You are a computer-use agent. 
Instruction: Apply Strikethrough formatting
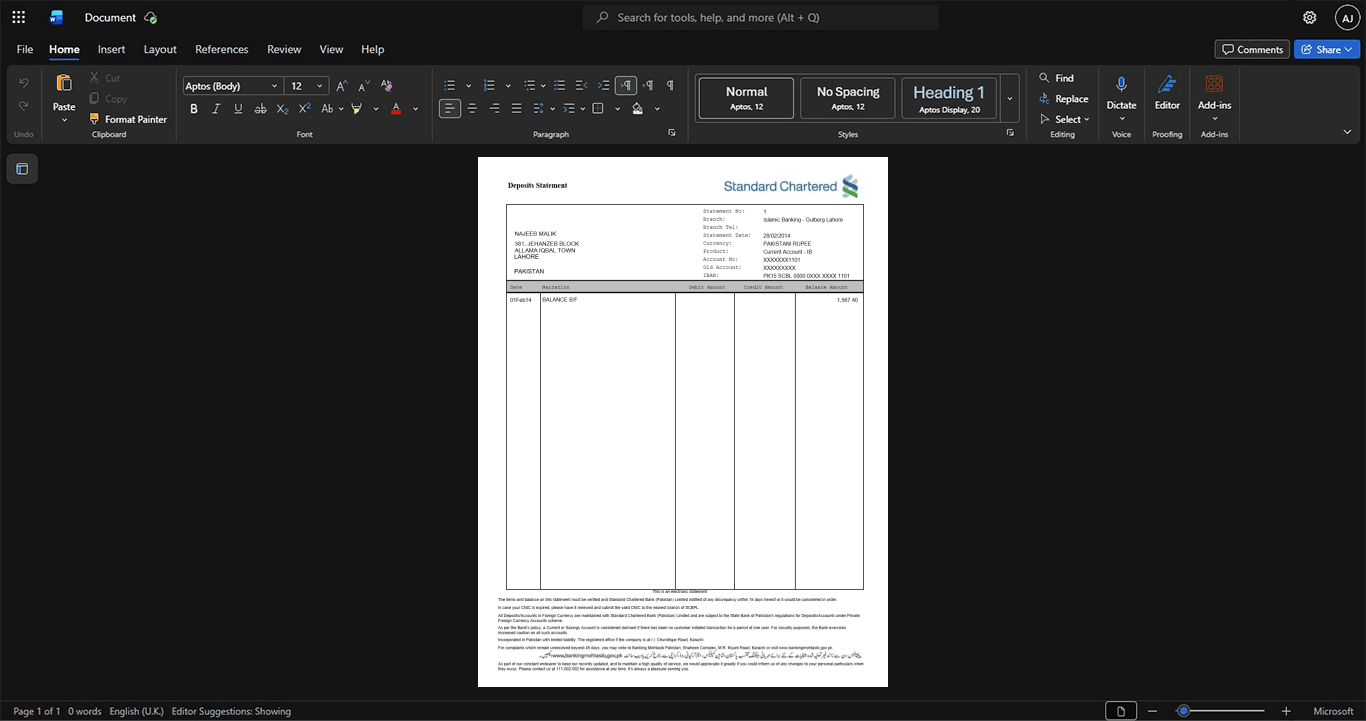[x=260, y=108]
